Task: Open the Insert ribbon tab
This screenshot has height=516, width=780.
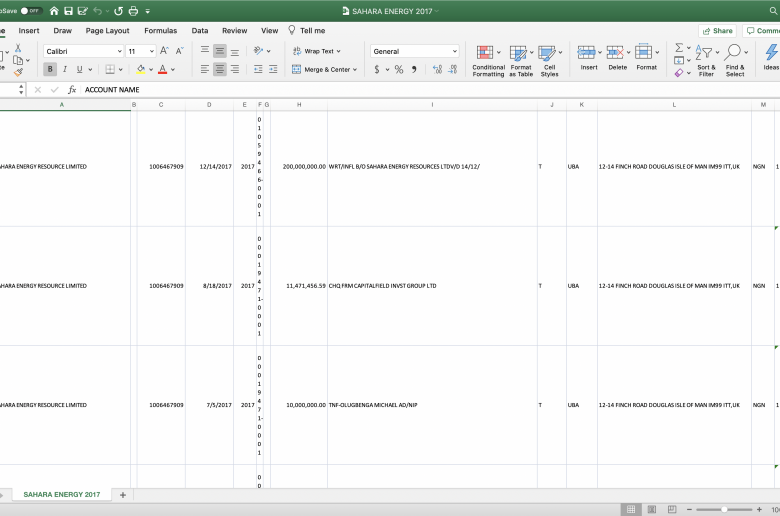Action: 29,30
